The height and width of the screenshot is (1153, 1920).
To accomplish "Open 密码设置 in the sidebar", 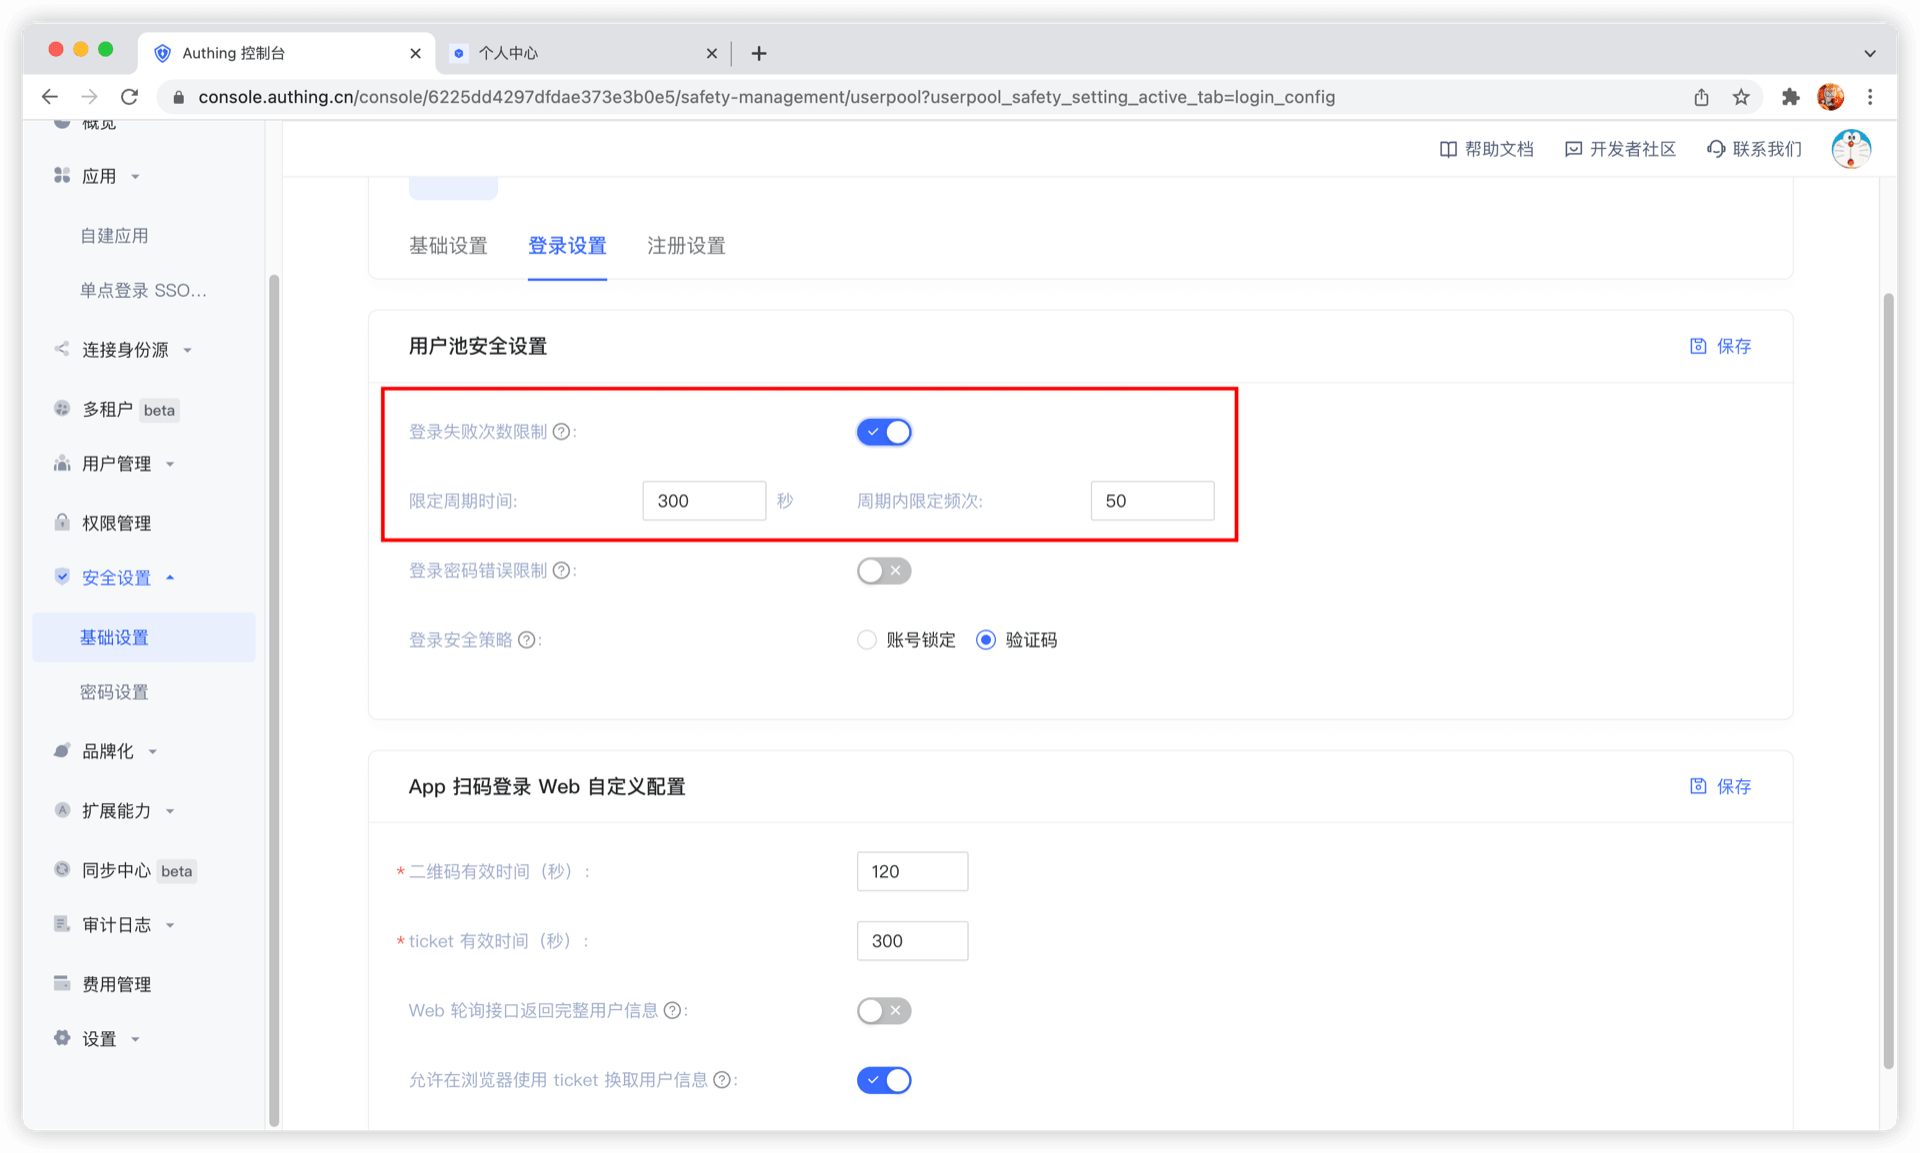I will tap(114, 692).
